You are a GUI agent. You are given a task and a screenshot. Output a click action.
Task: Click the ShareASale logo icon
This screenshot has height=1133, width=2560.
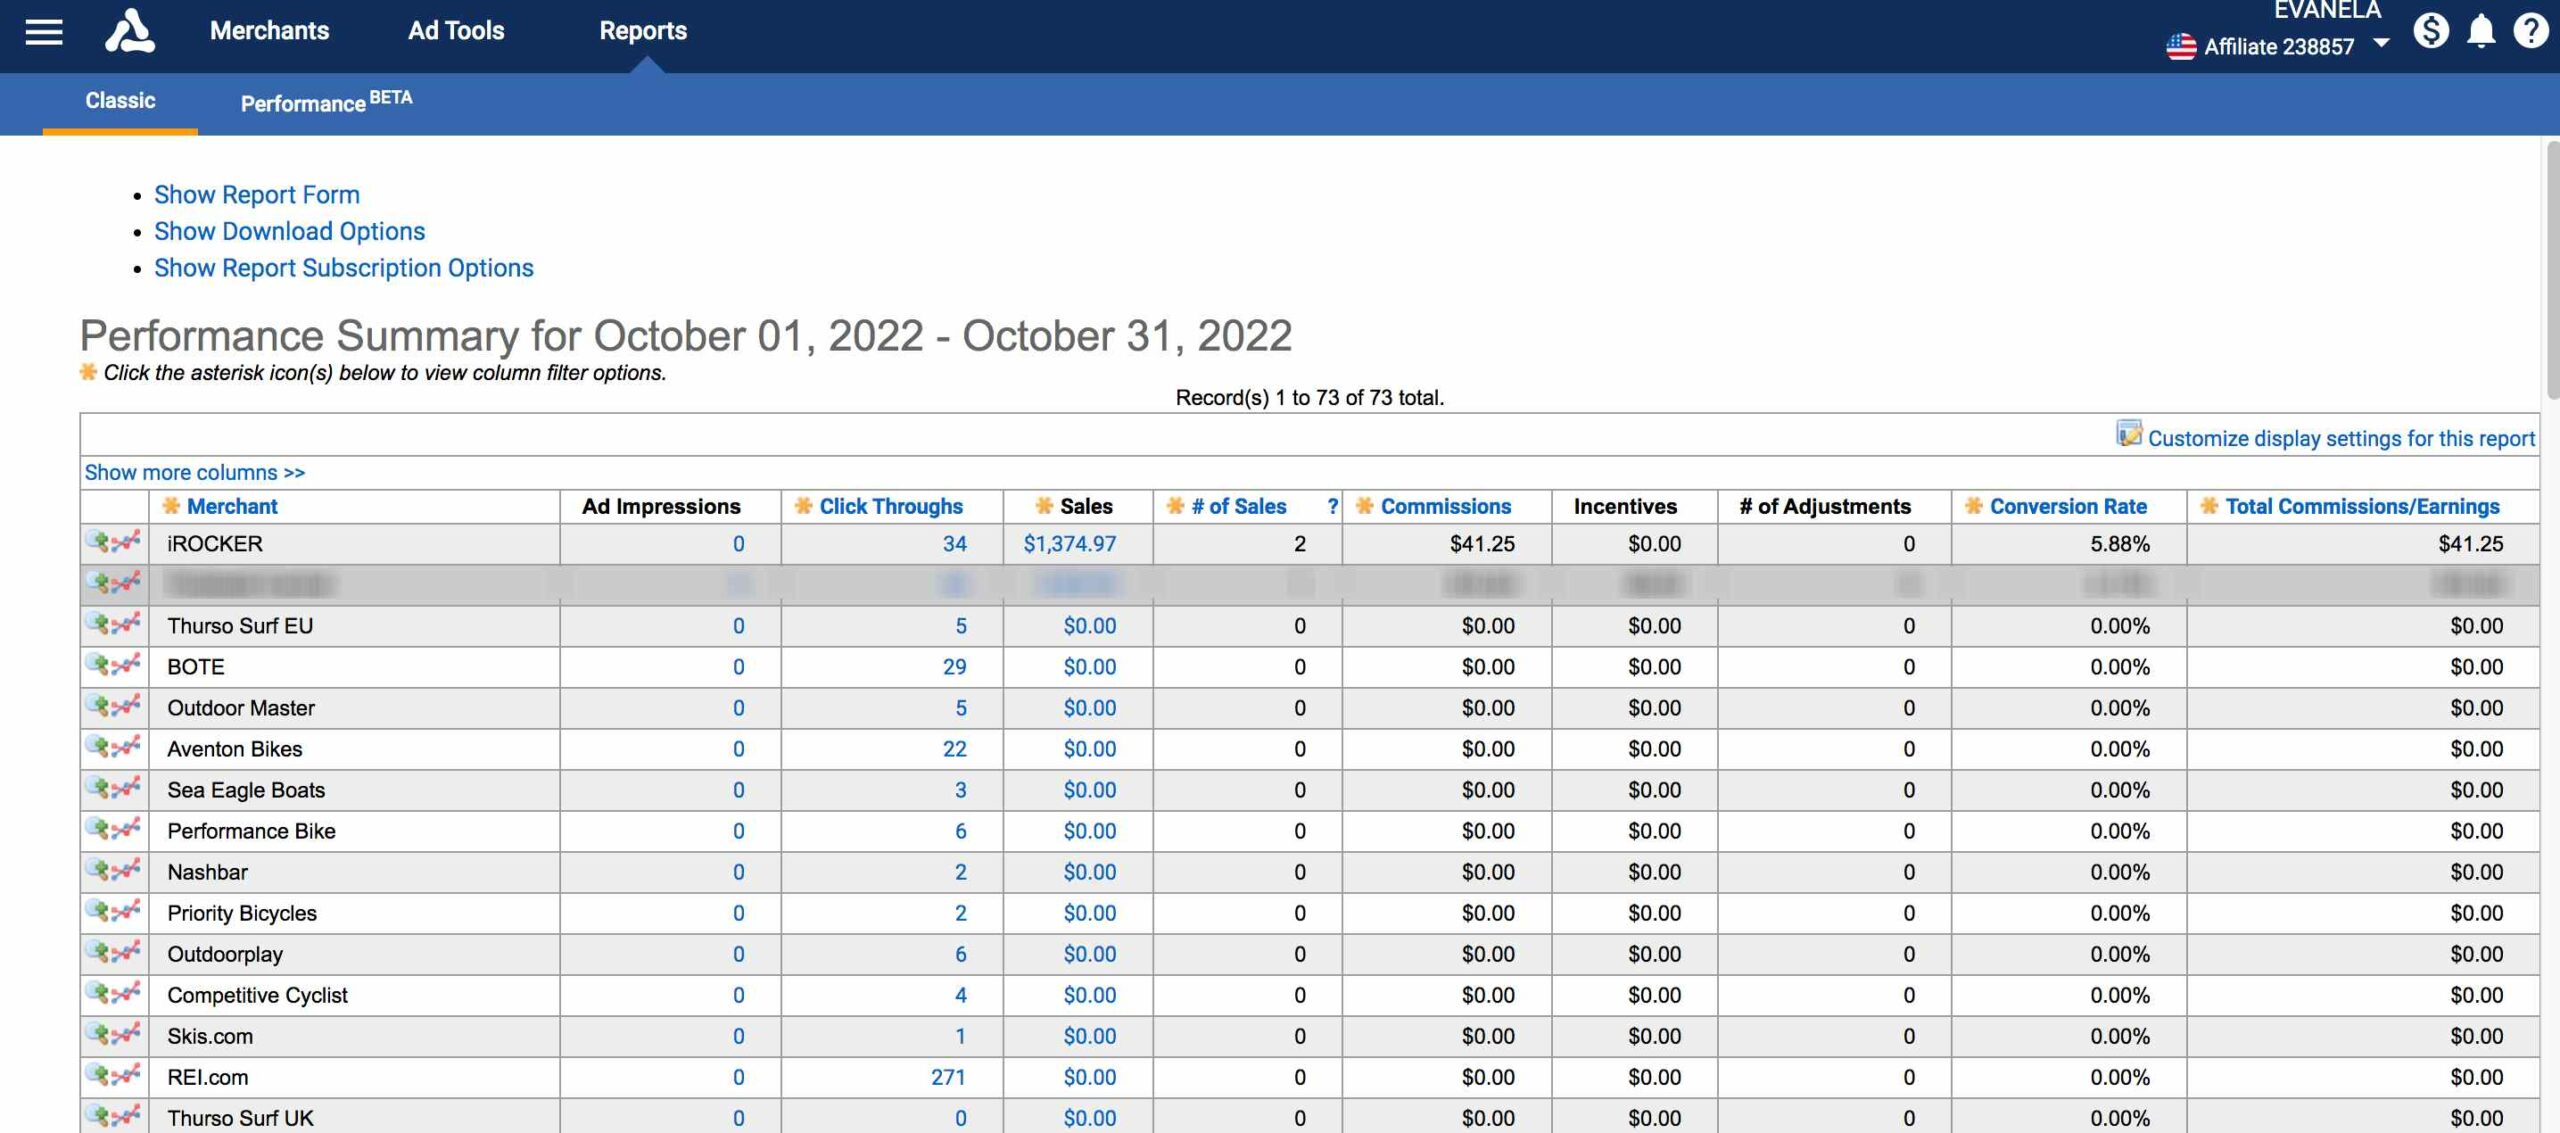pos(130,30)
